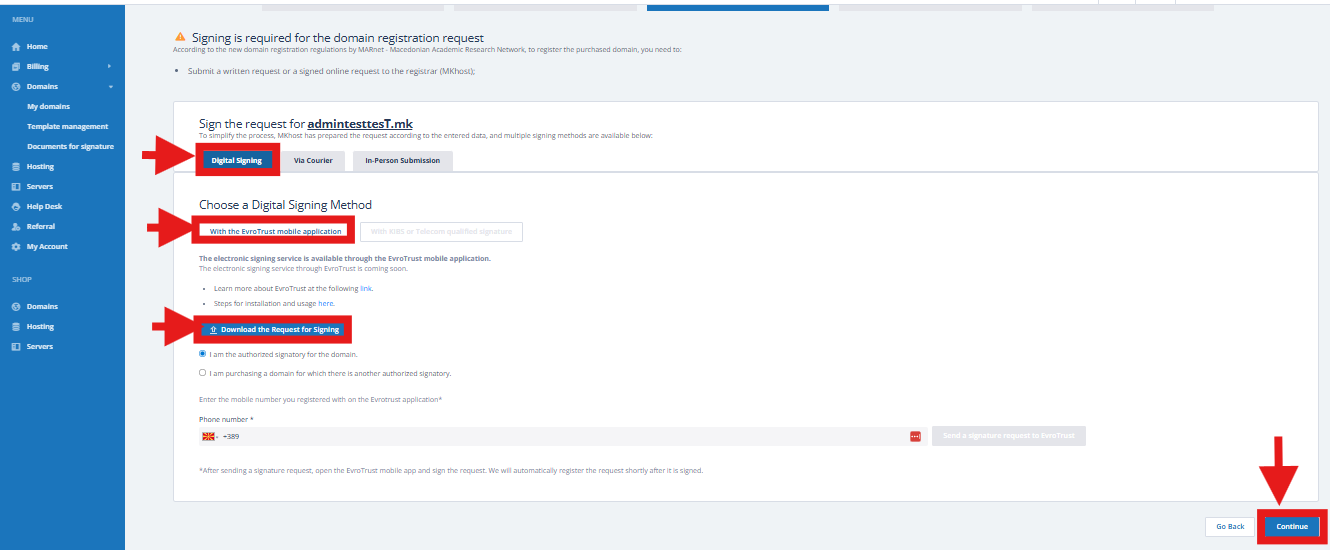Go to Home menu item
Viewport: 1330px width, 550px height.
coord(37,47)
